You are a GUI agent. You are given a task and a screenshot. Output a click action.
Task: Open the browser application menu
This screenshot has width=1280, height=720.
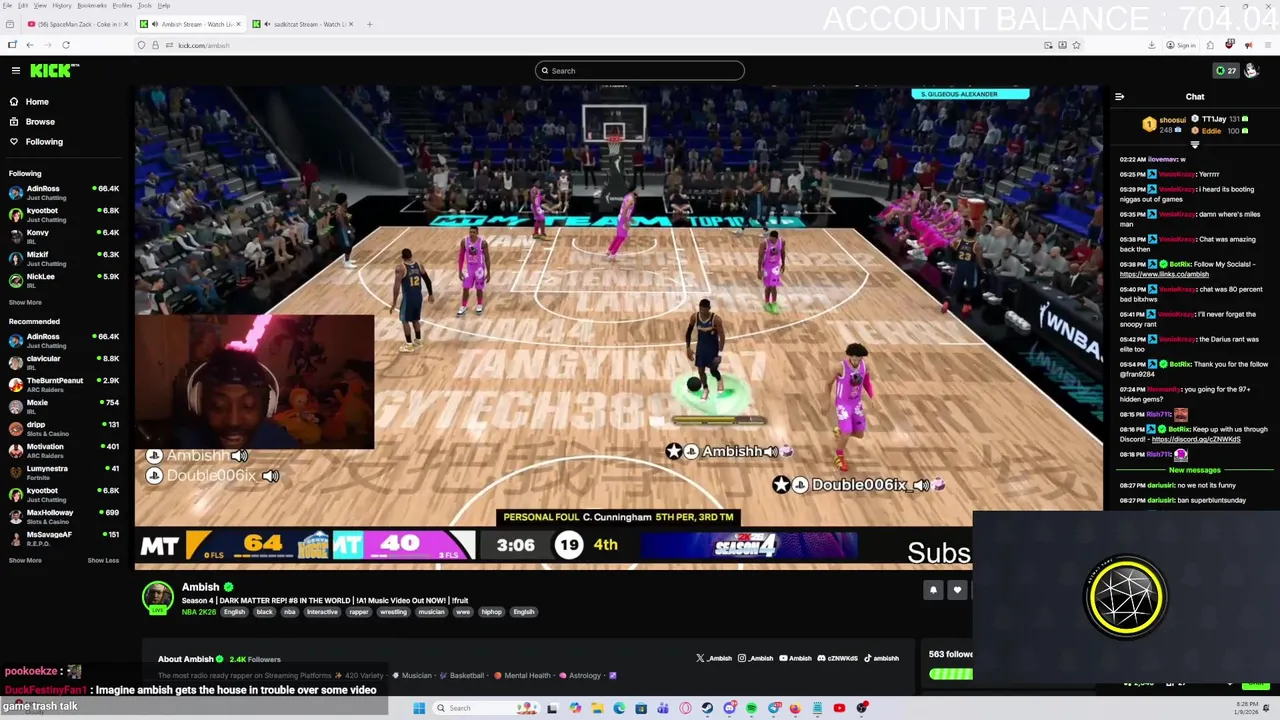point(1267,45)
